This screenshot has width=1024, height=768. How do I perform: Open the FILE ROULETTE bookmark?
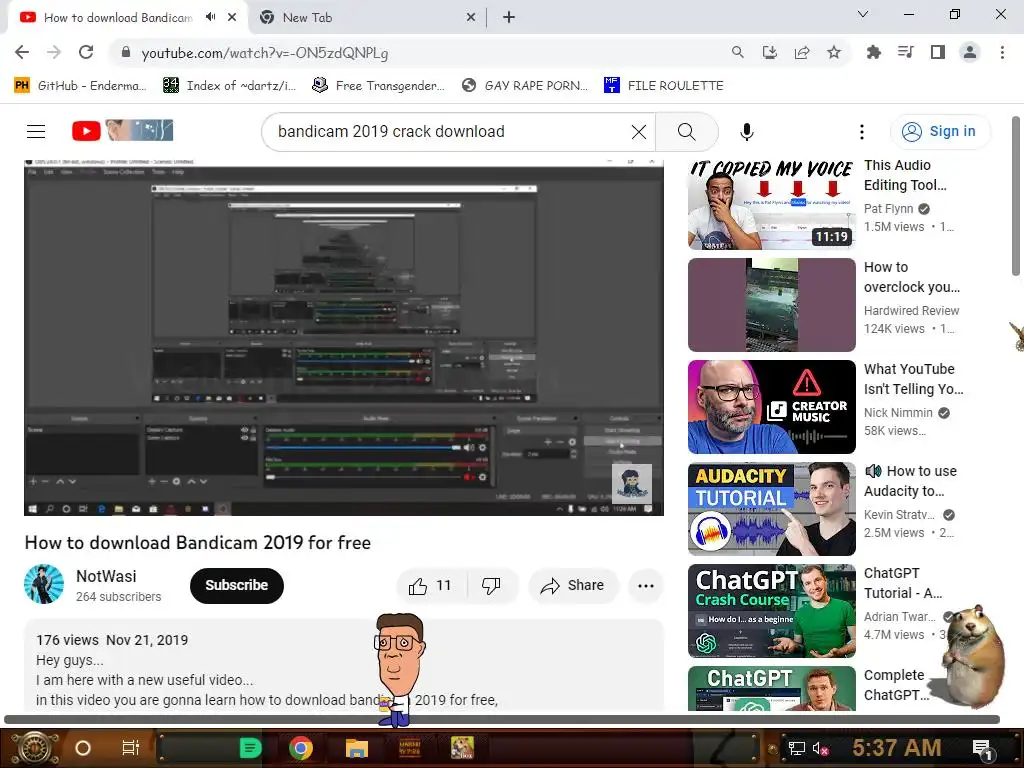pyautogui.click(x=664, y=86)
